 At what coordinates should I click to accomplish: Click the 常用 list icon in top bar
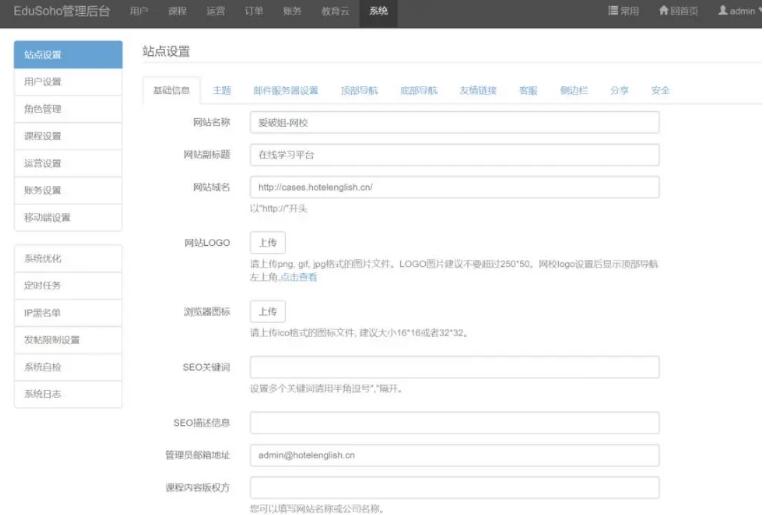(x=614, y=11)
